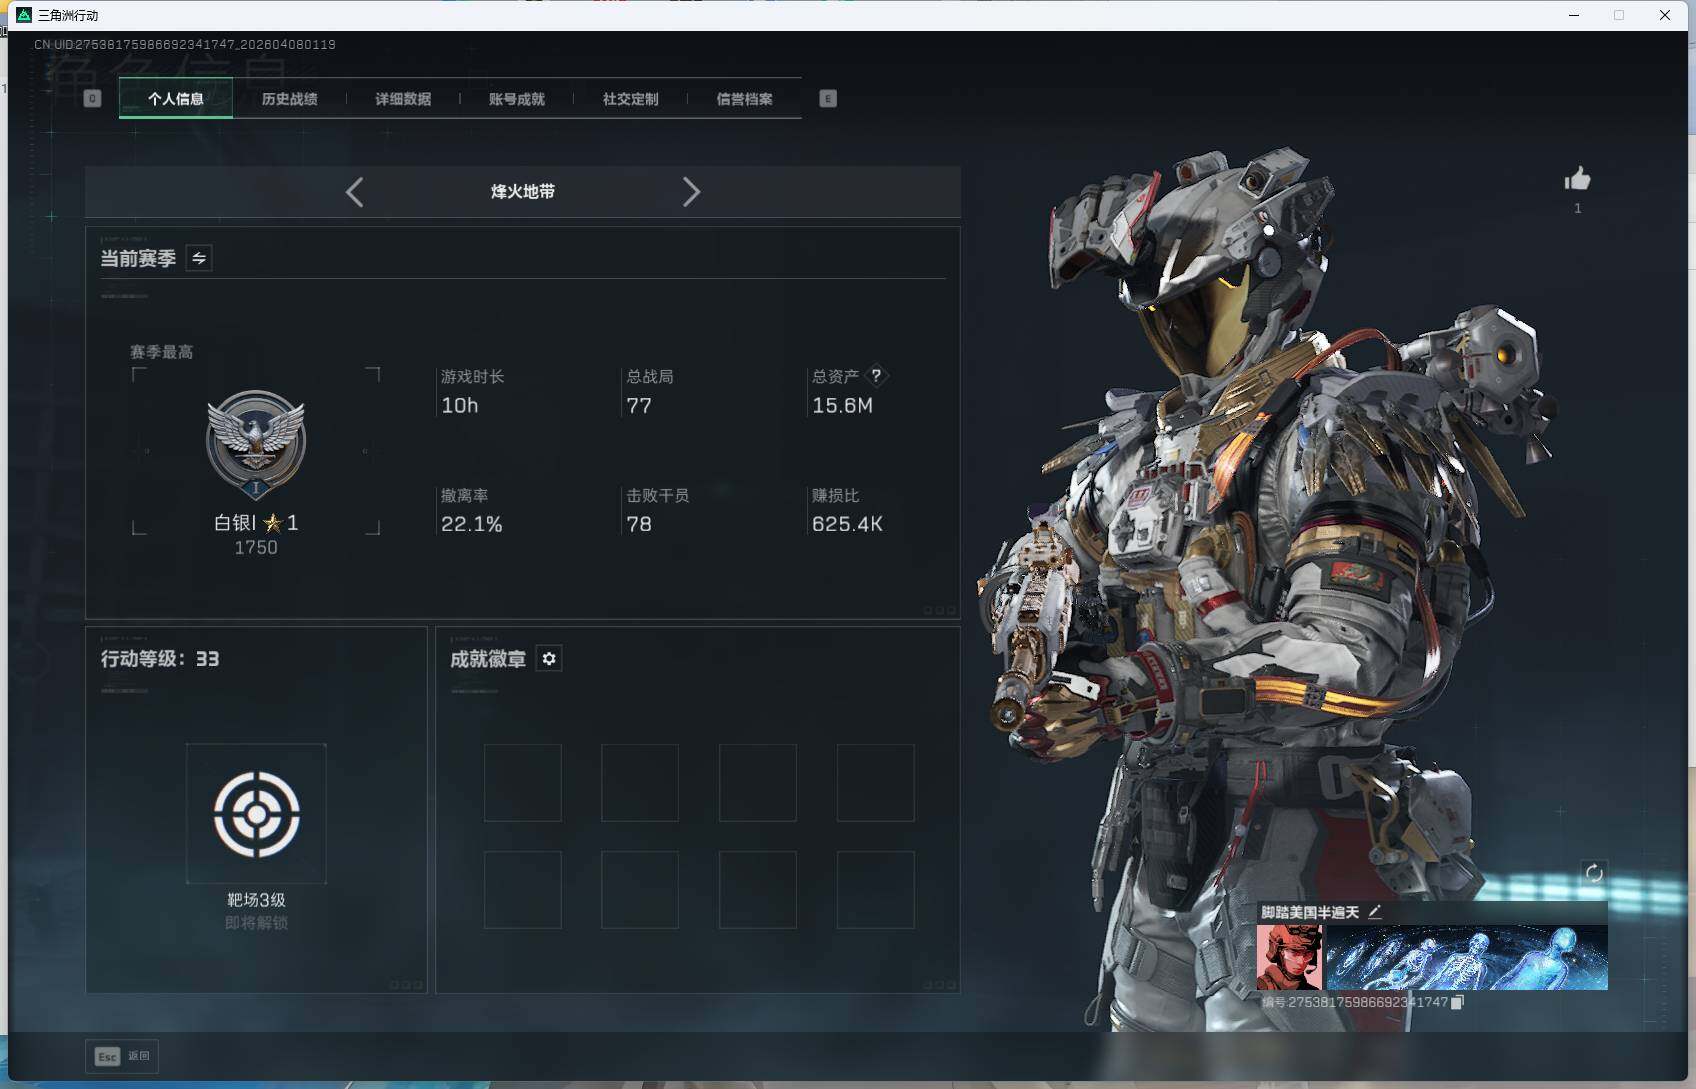Click the 击败干员 value 78
The width and height of the screenshot is (1696, 1089).
pyautogui.click(x=639, y=525)
